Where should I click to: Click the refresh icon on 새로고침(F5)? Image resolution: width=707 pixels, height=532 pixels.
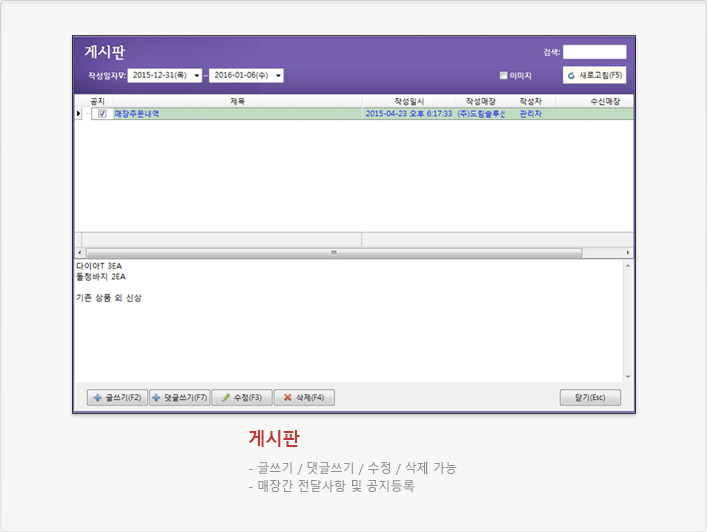coord(571,75)
